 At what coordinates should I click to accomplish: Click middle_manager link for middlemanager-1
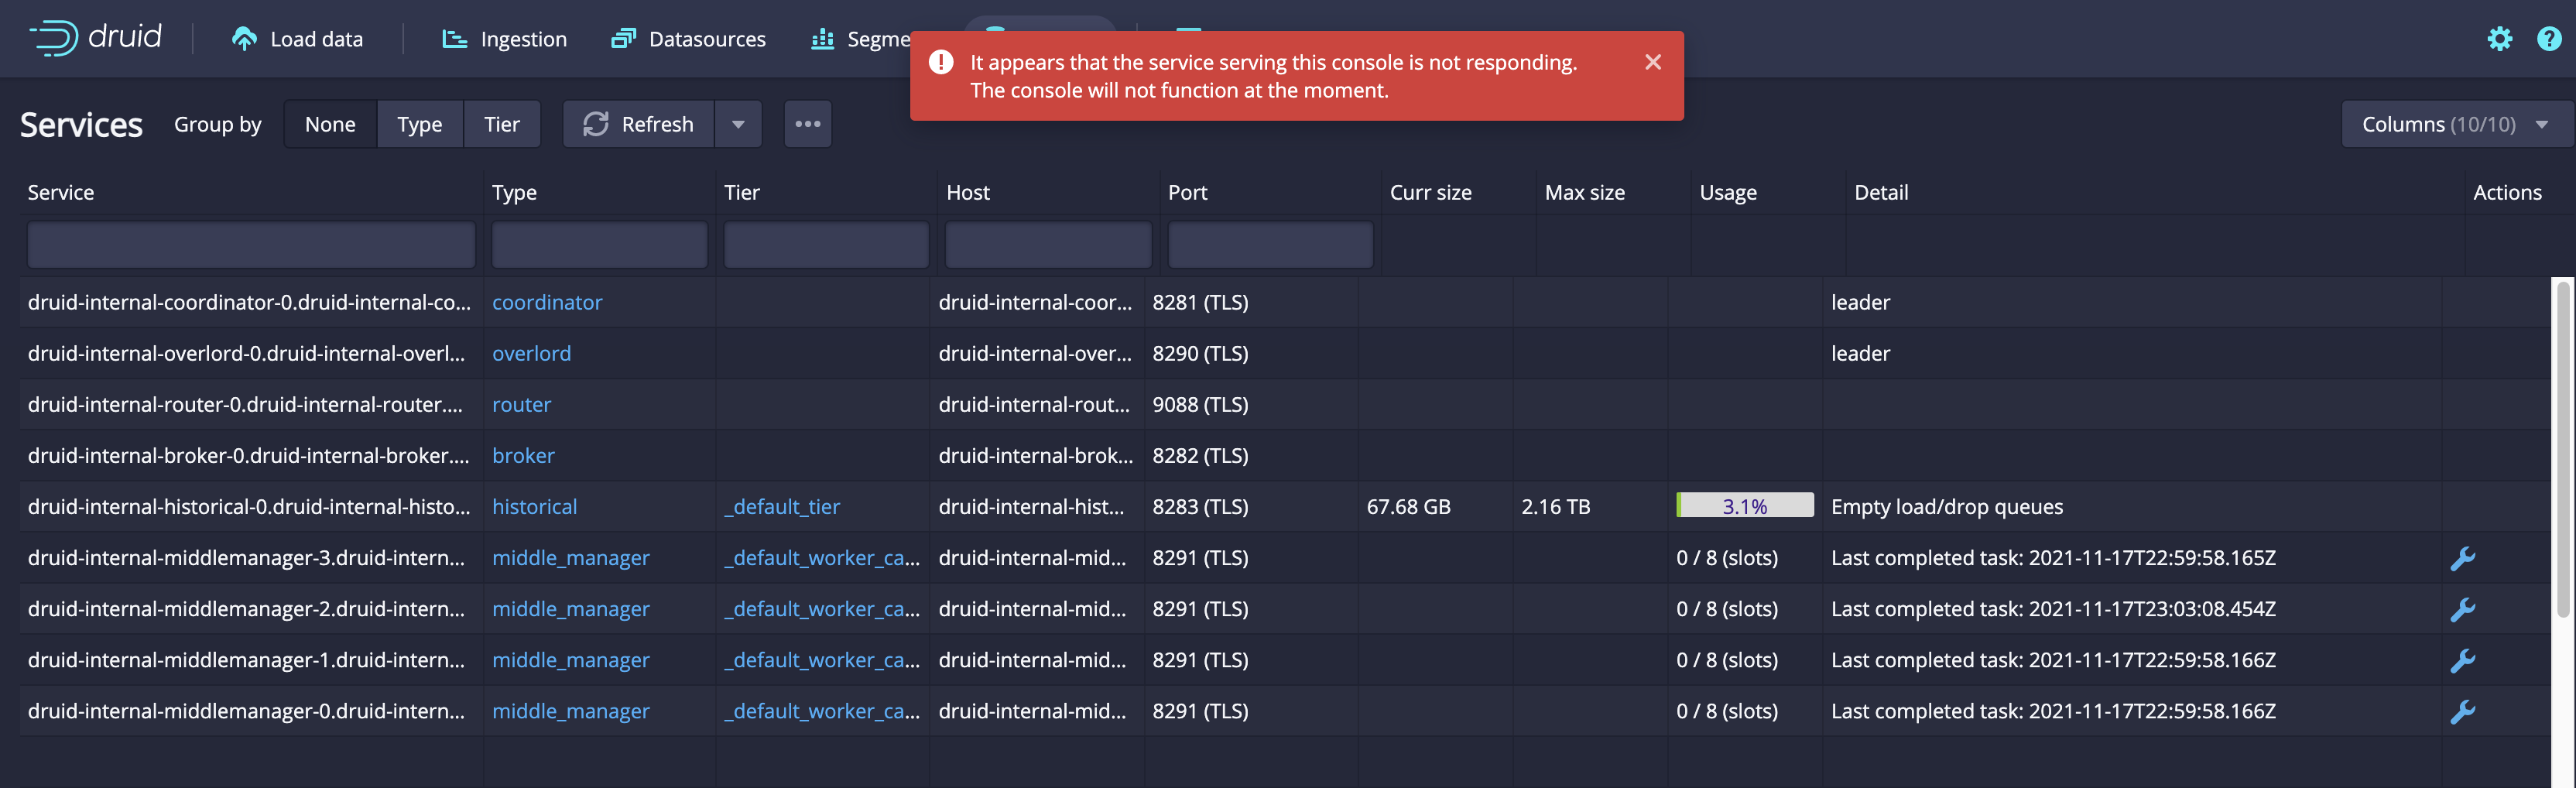[570, 660]
